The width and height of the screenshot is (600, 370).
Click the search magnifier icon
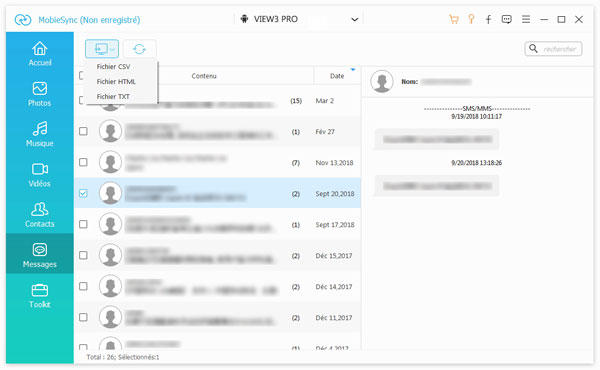(533, 49)
